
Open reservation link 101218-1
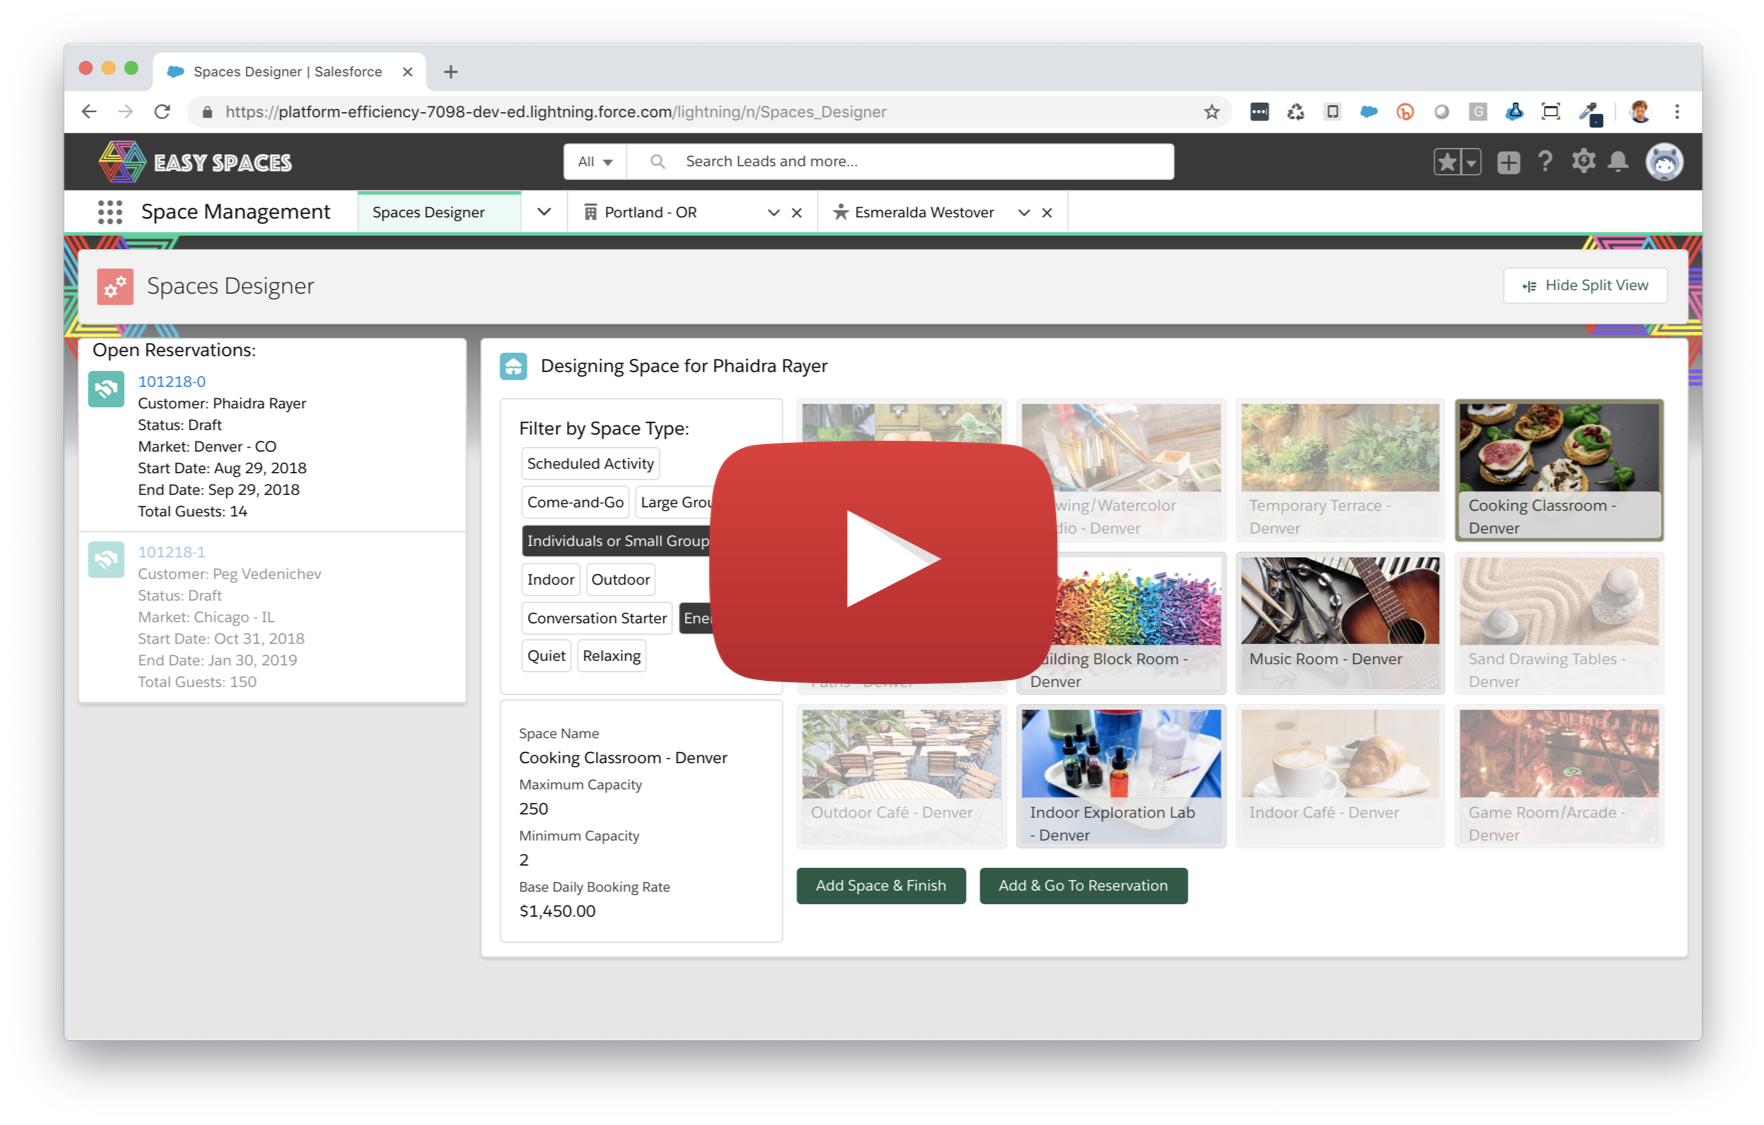[x=172, y=552]
